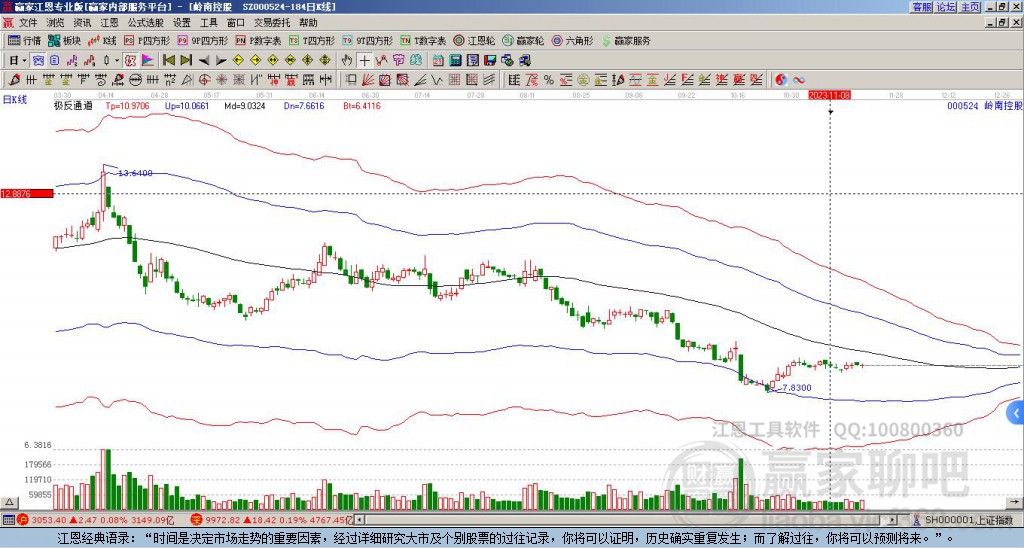Open the 9P四方形 tool
This screenshot has height=548, width=1024.
click(202, 40)
